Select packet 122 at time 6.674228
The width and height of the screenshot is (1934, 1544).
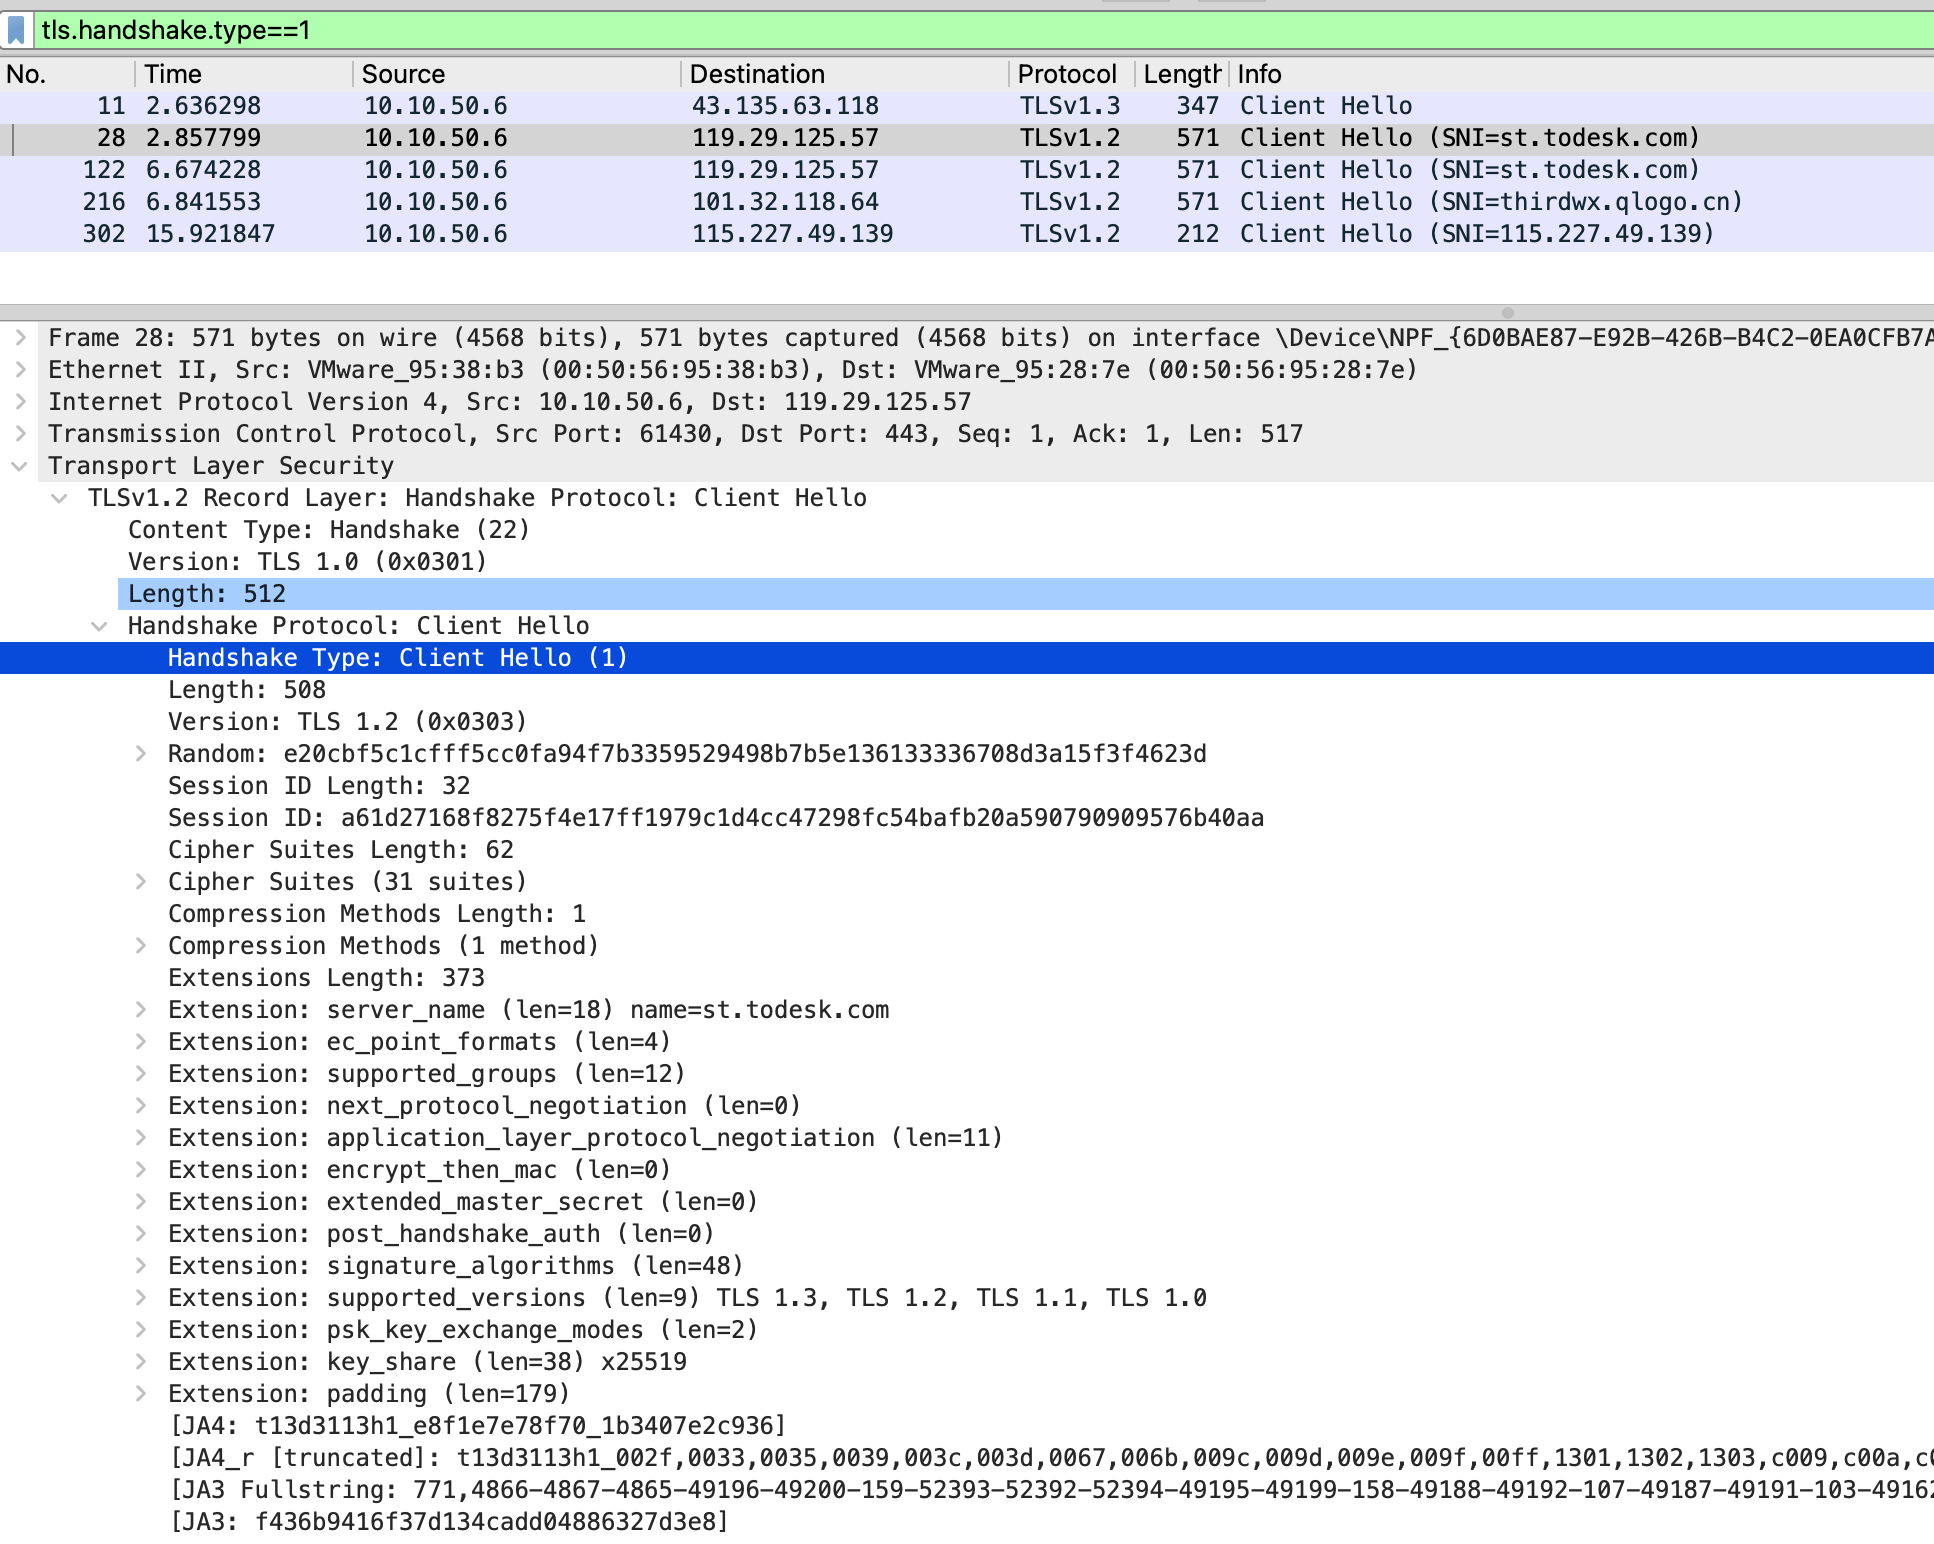tap(967, 170)
